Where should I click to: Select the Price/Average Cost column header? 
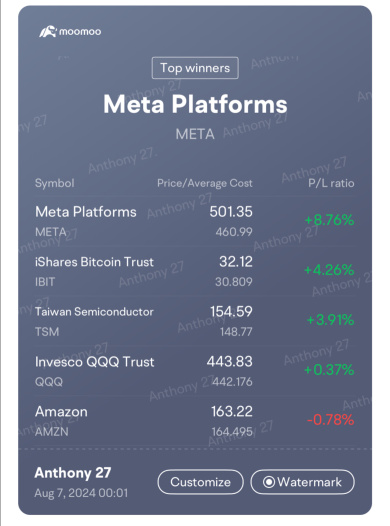coord(205,183)
